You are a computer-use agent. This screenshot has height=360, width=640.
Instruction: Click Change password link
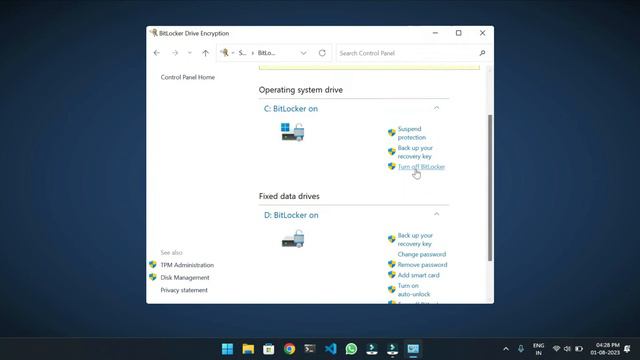pyautogui.click(x=422, y=254)
